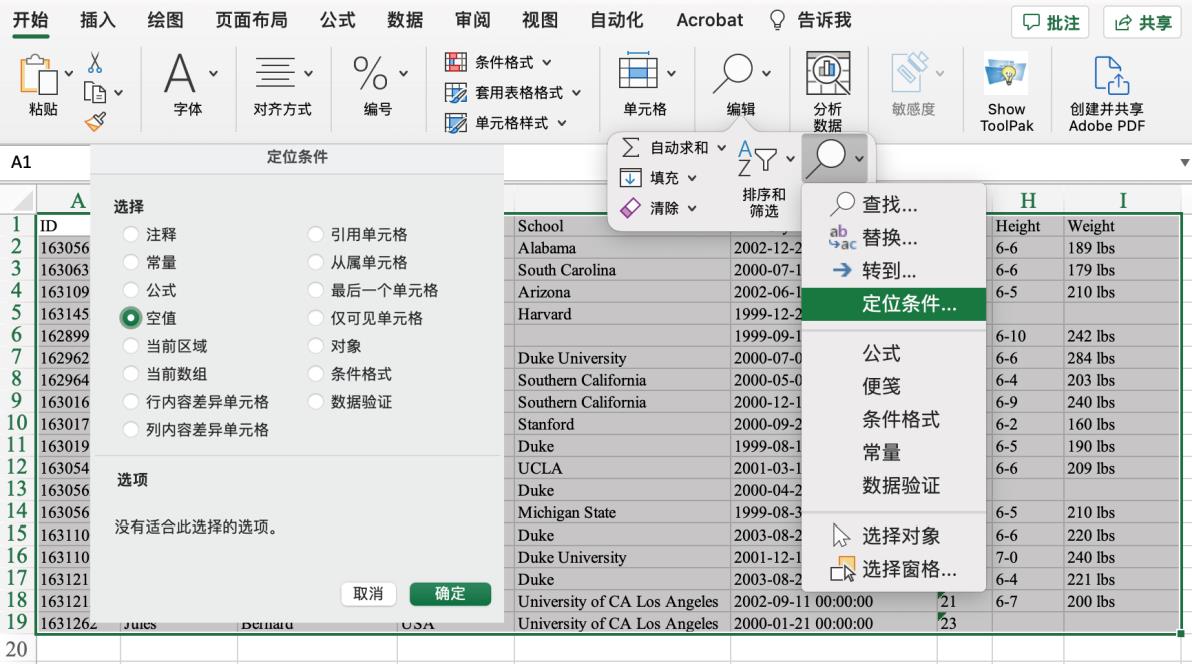This screenshot has height=664, width=1192.
Task: Click the Format Painter brush icon
Action: (95, 121)
